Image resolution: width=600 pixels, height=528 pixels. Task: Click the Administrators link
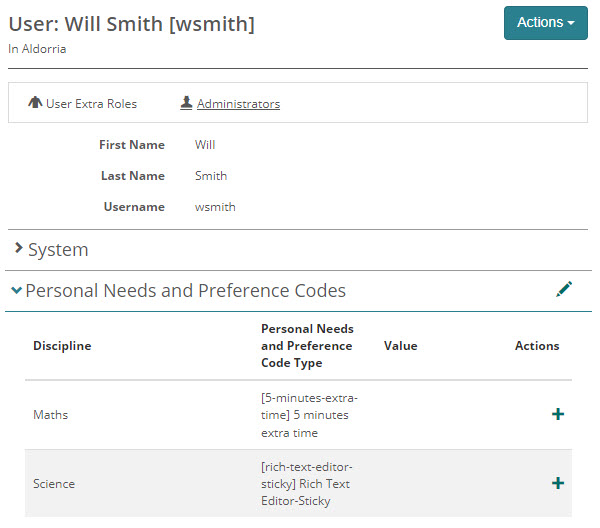[x=238, y=104]
